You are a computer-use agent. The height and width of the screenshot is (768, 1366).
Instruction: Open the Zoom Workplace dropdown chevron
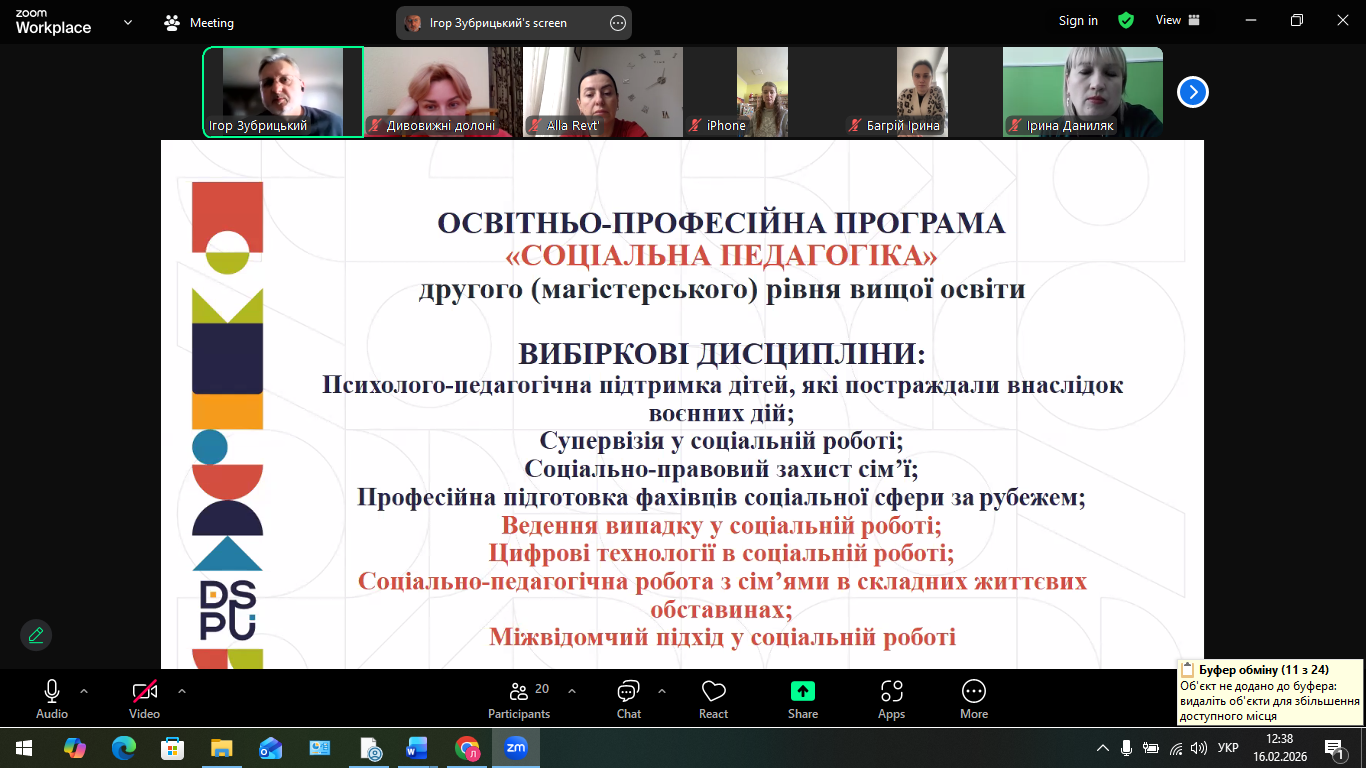(128, 22)
